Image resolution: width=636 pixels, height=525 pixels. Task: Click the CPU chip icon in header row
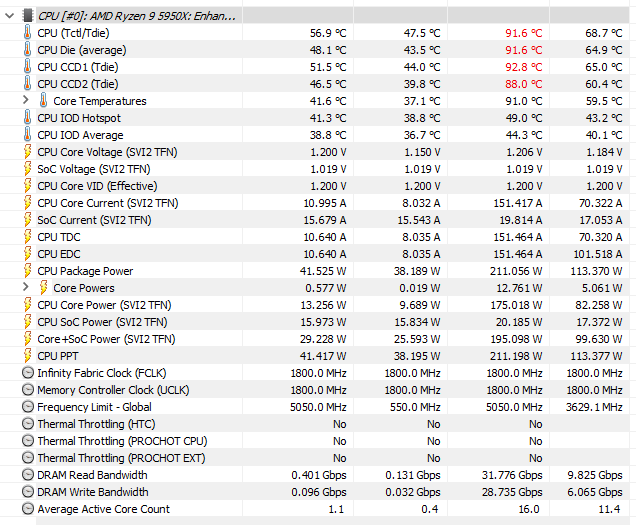pyautogui.click(x=27, y=16)
